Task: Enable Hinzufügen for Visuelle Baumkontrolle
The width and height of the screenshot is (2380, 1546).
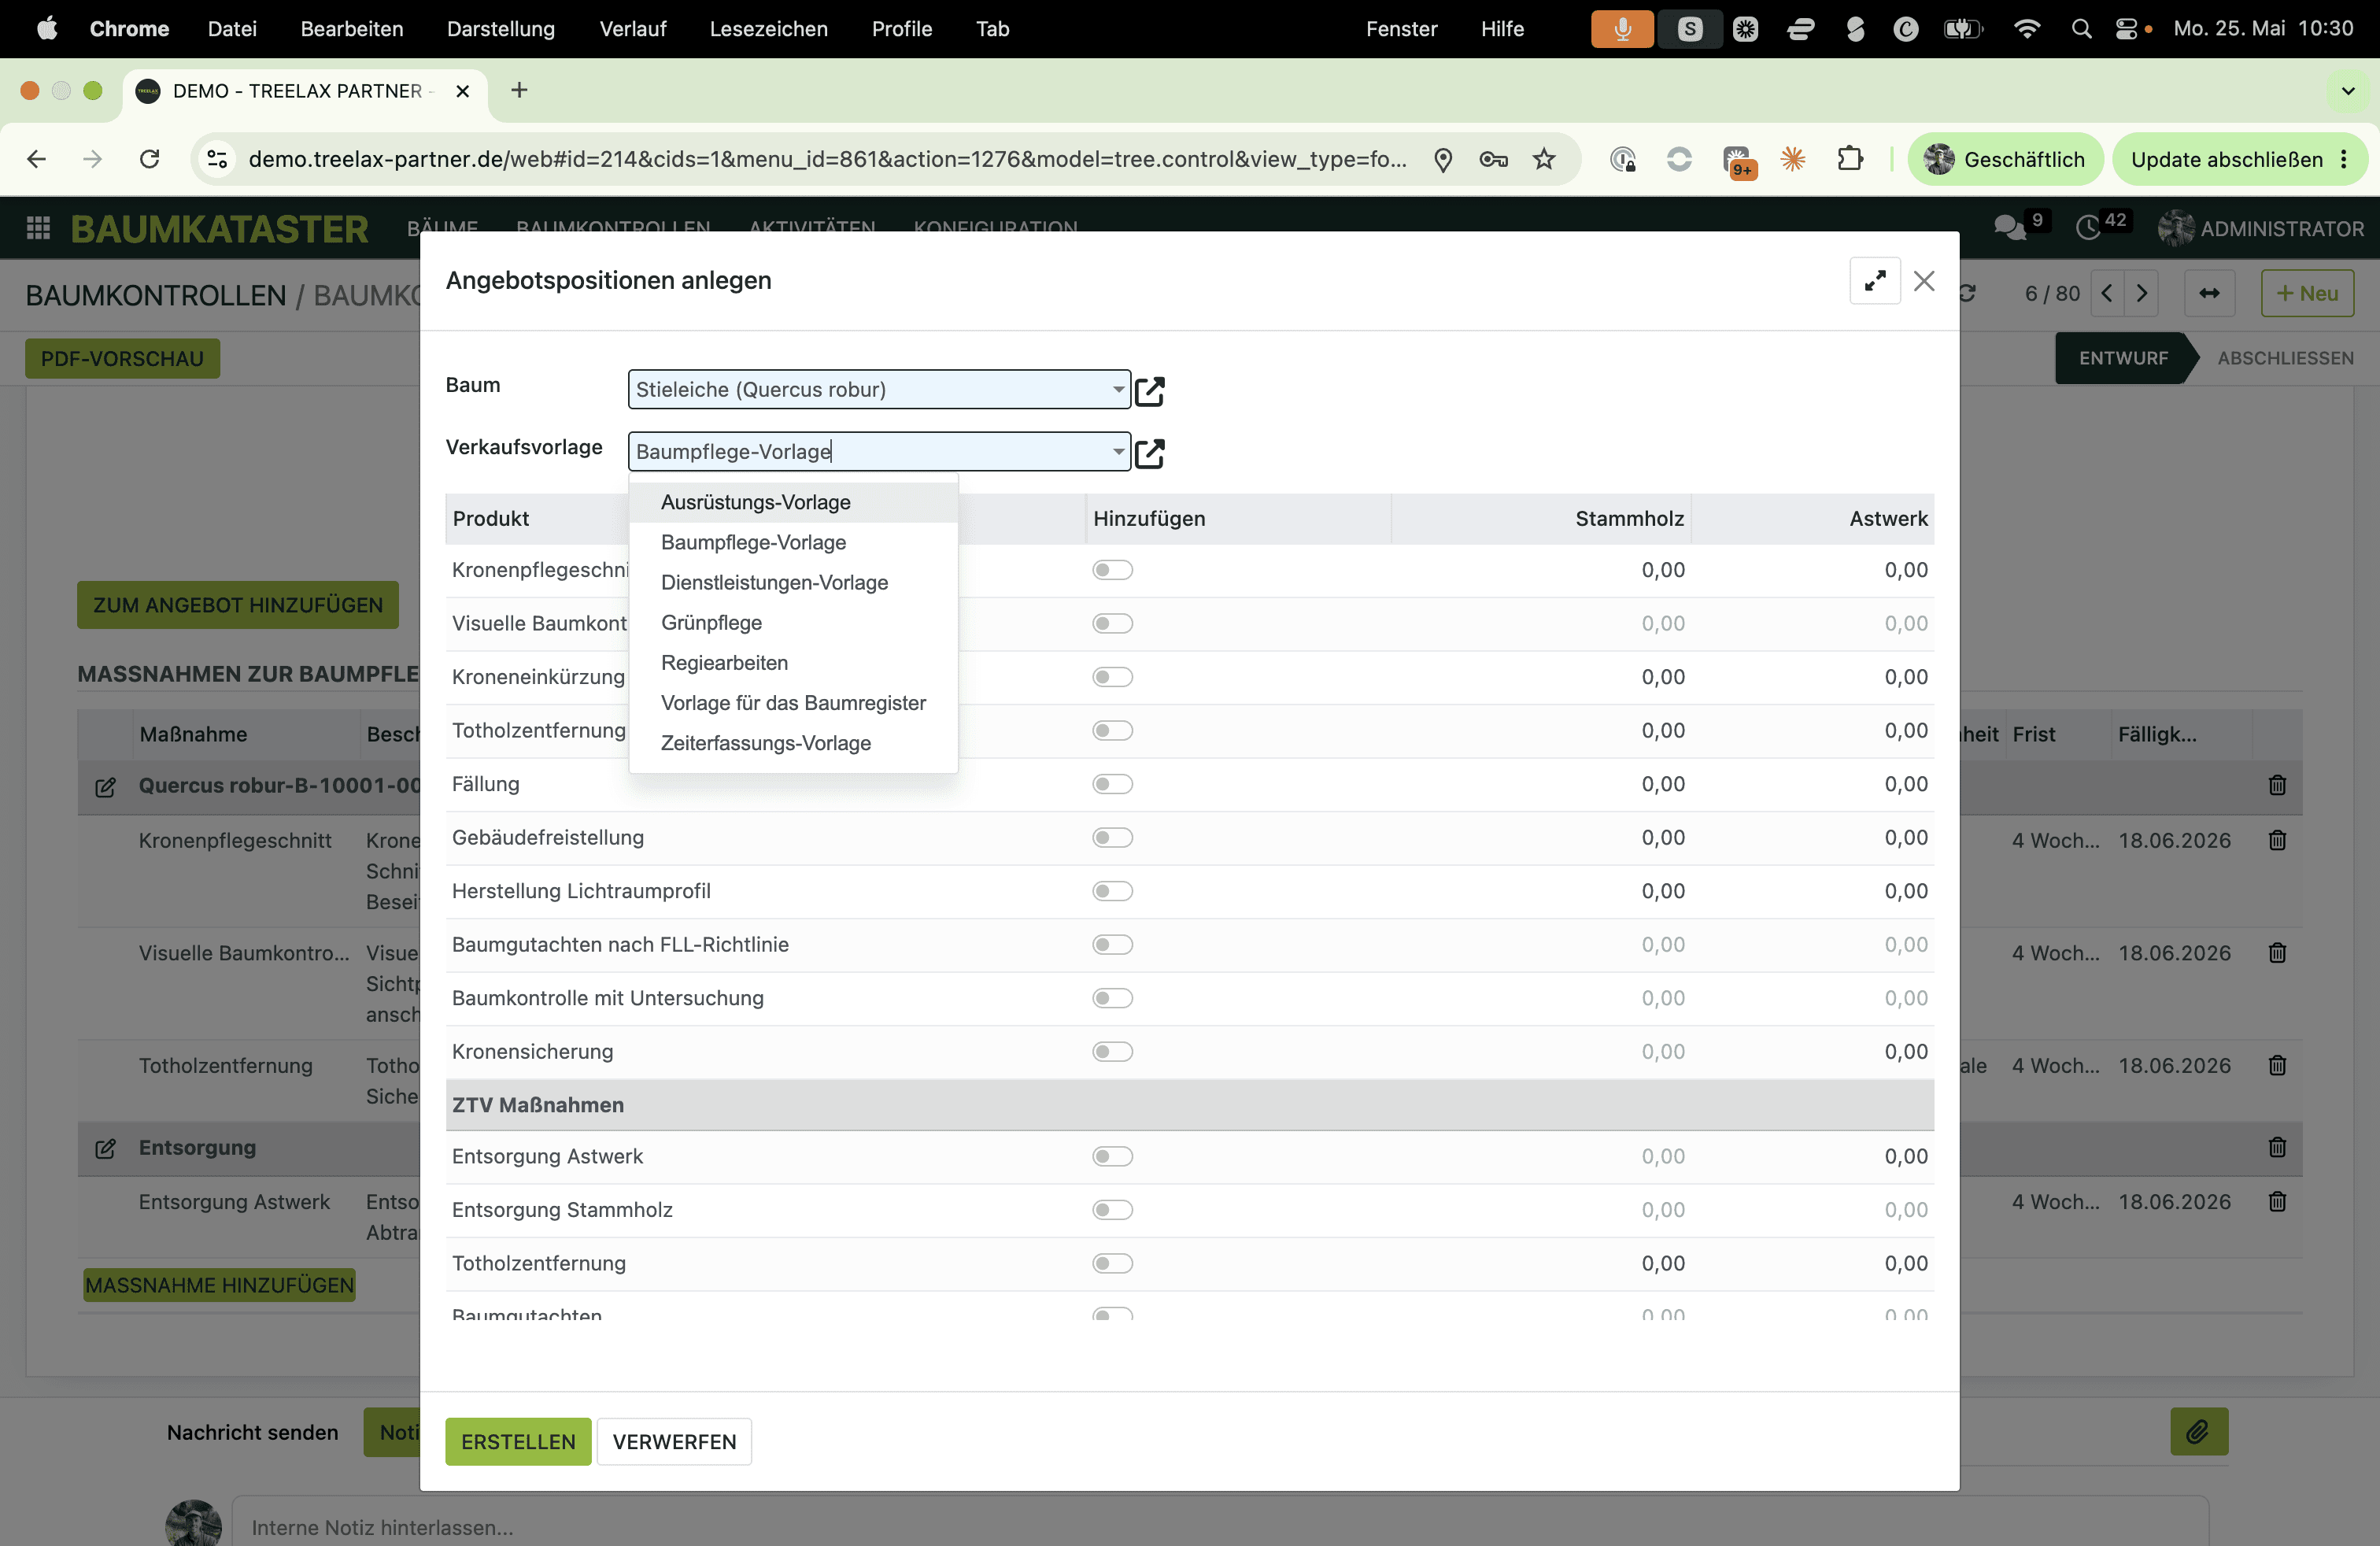Action: tap(1112, 624)
